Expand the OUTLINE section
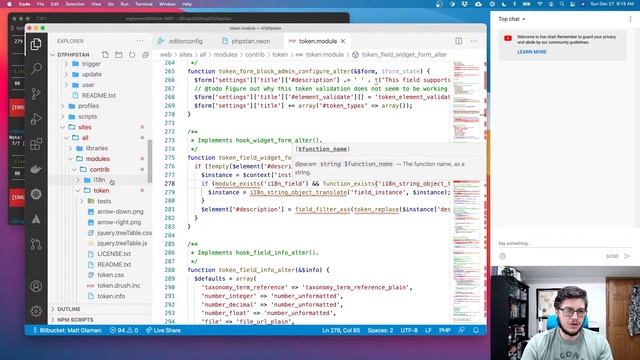 (69, 309)
